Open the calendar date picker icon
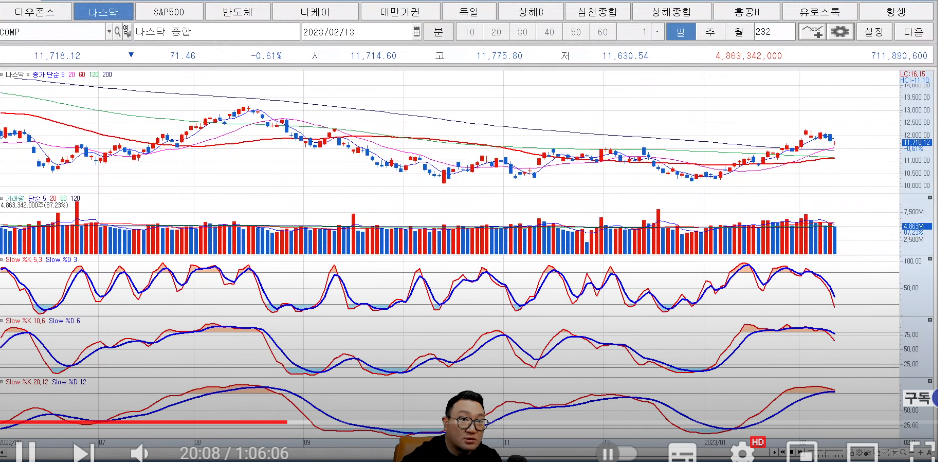This screenshot has width=938, height=462. click(x=417, y=32)
